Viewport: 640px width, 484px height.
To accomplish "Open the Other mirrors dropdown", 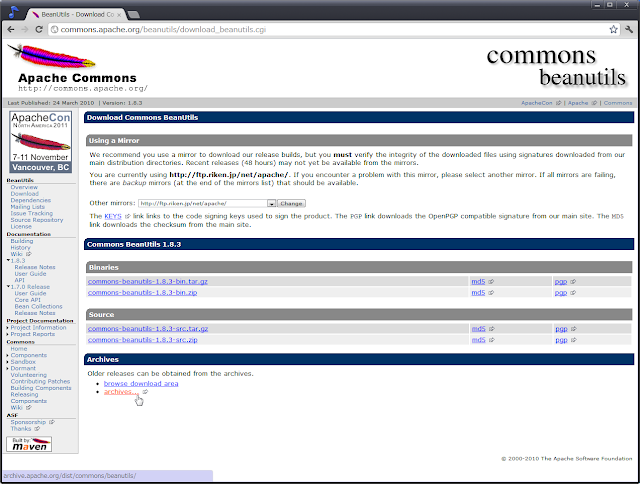I will (207, 203).
